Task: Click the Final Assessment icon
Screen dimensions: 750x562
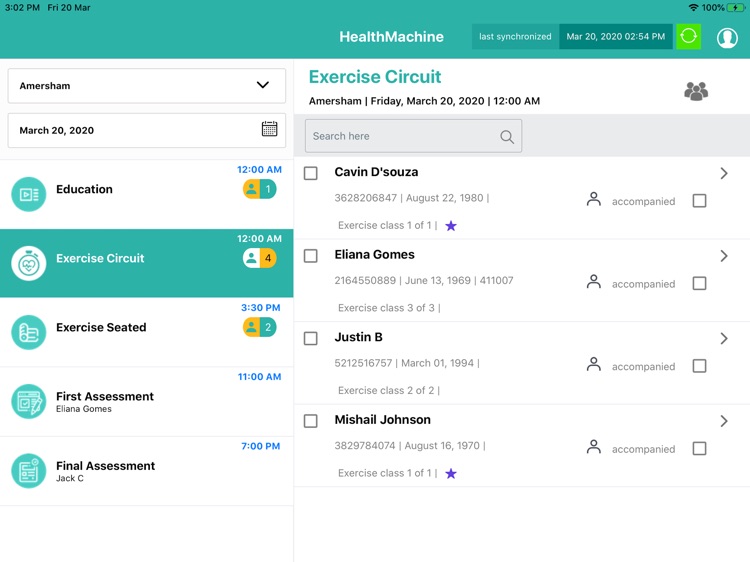Action: [29, 471]
